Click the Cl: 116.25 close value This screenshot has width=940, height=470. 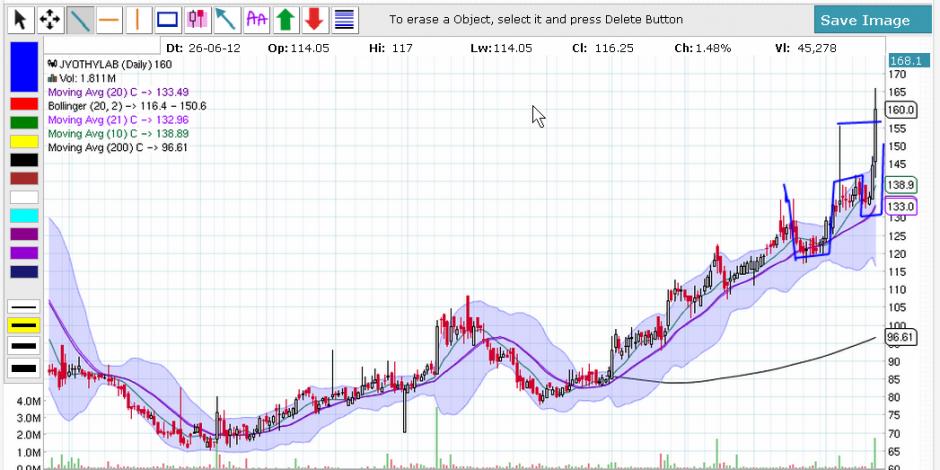click(602, 49)
